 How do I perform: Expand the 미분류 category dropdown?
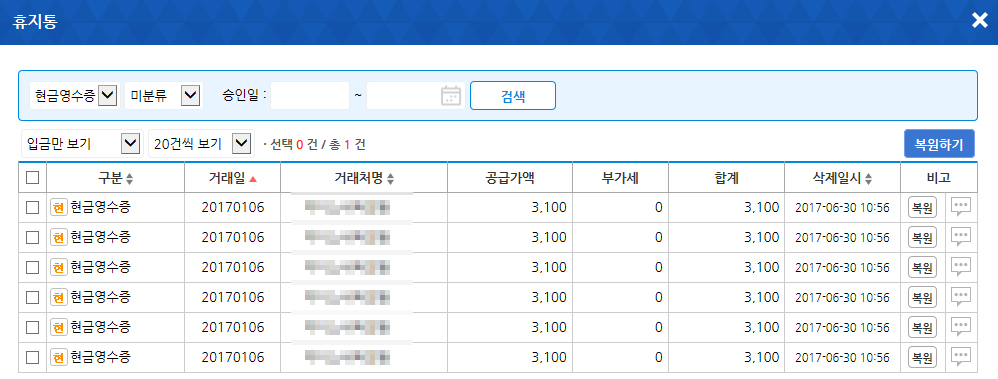click(164, 96)
